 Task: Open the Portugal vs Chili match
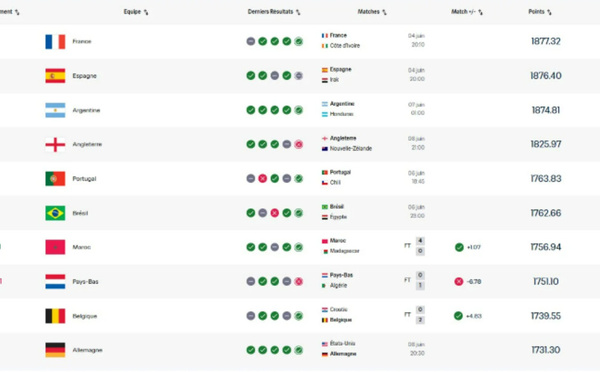click(373, 178)
